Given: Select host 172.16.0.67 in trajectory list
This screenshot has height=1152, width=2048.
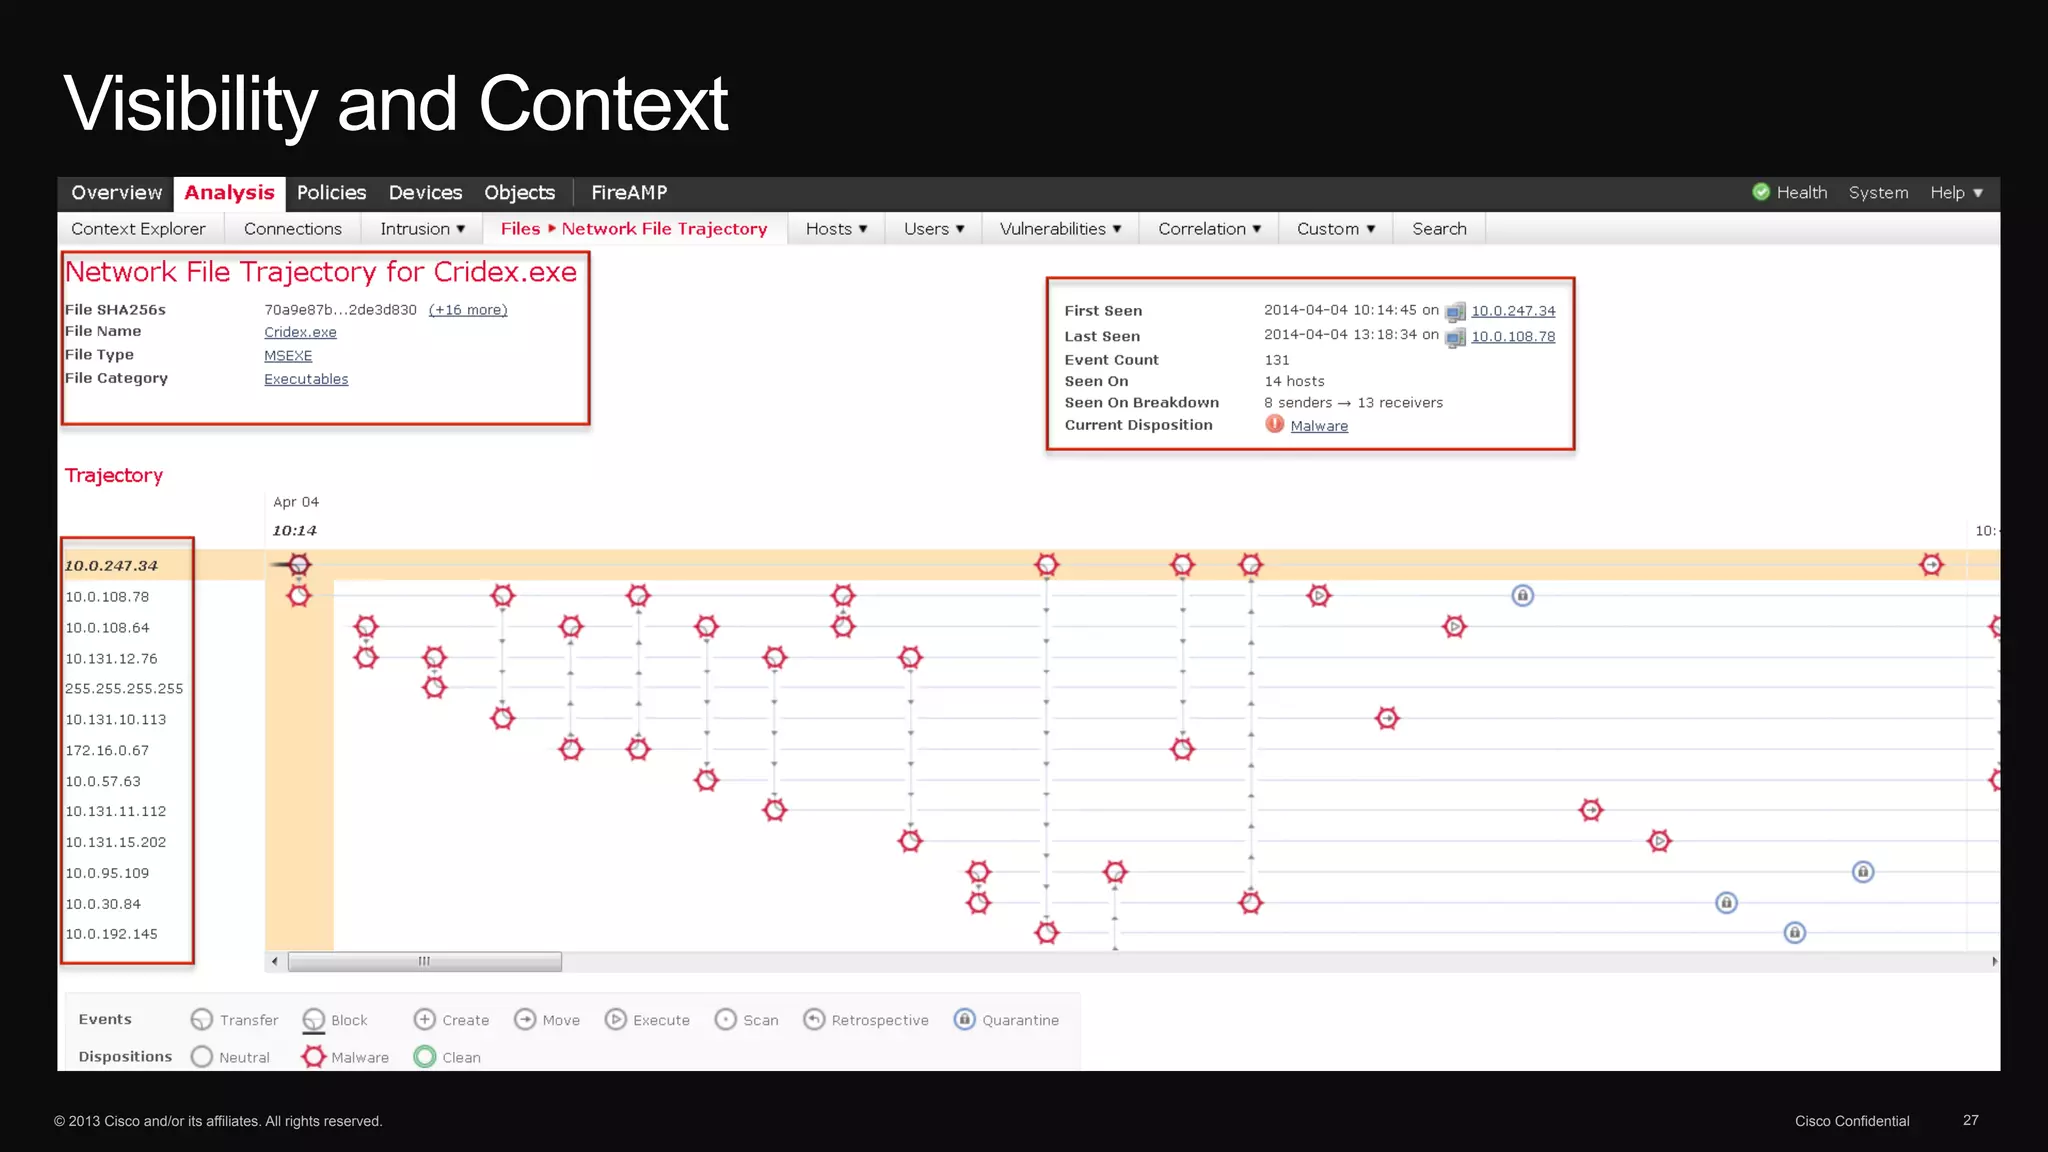Looking at the screenshot, I should (x=107, y=750).
